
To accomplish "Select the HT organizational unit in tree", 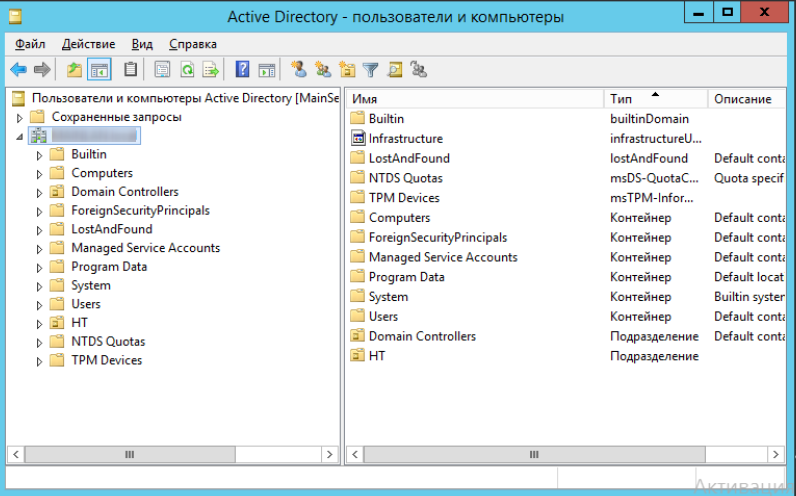I will [79, 323].
